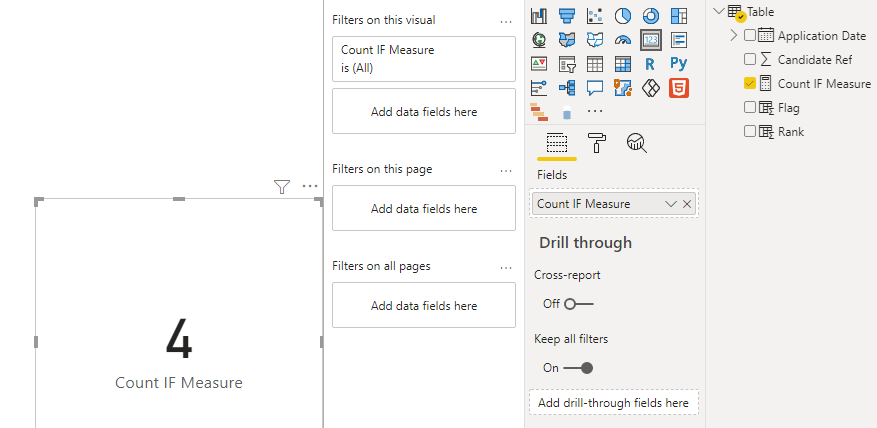Click the card's Count IF Measure label

[x=179, y=383]
